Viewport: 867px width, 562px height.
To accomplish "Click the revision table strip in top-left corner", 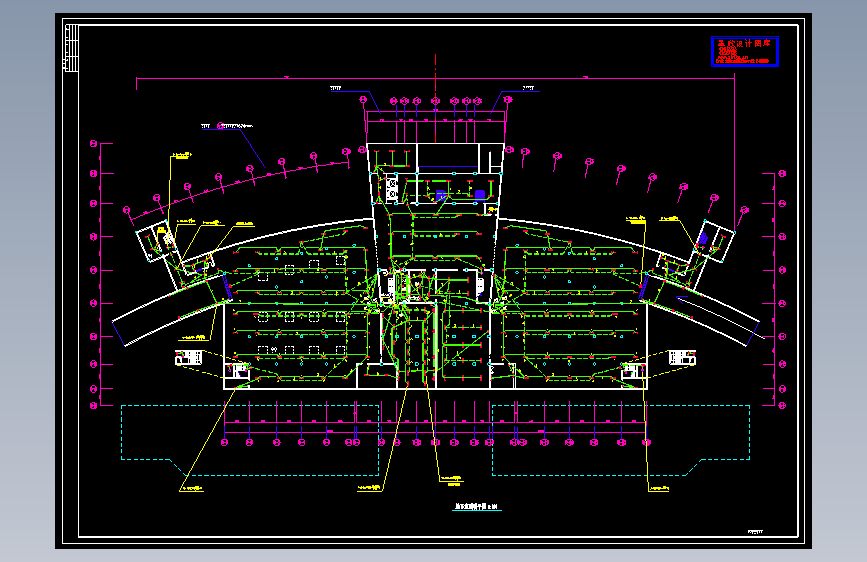I will (x=70, y=48).
